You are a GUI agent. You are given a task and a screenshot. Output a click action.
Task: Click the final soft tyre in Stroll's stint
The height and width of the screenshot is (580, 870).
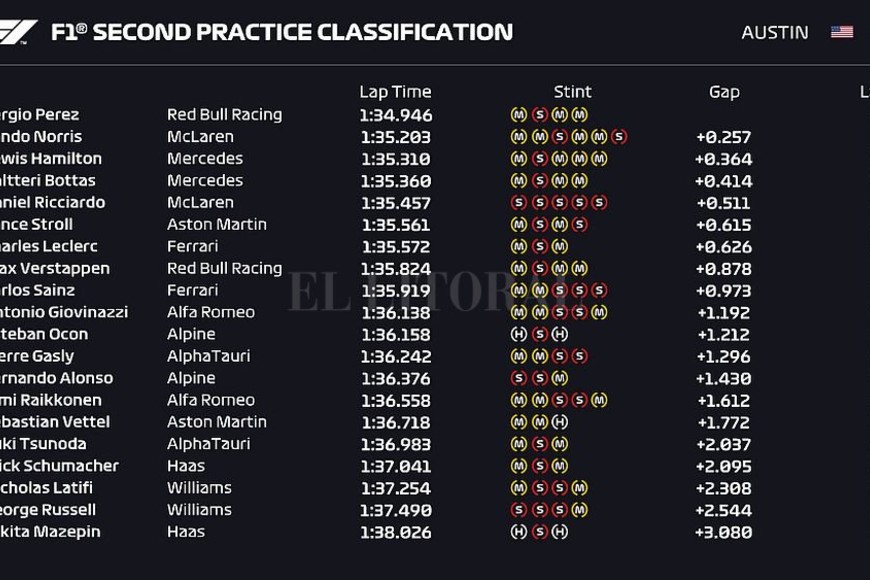pos(579,225)
